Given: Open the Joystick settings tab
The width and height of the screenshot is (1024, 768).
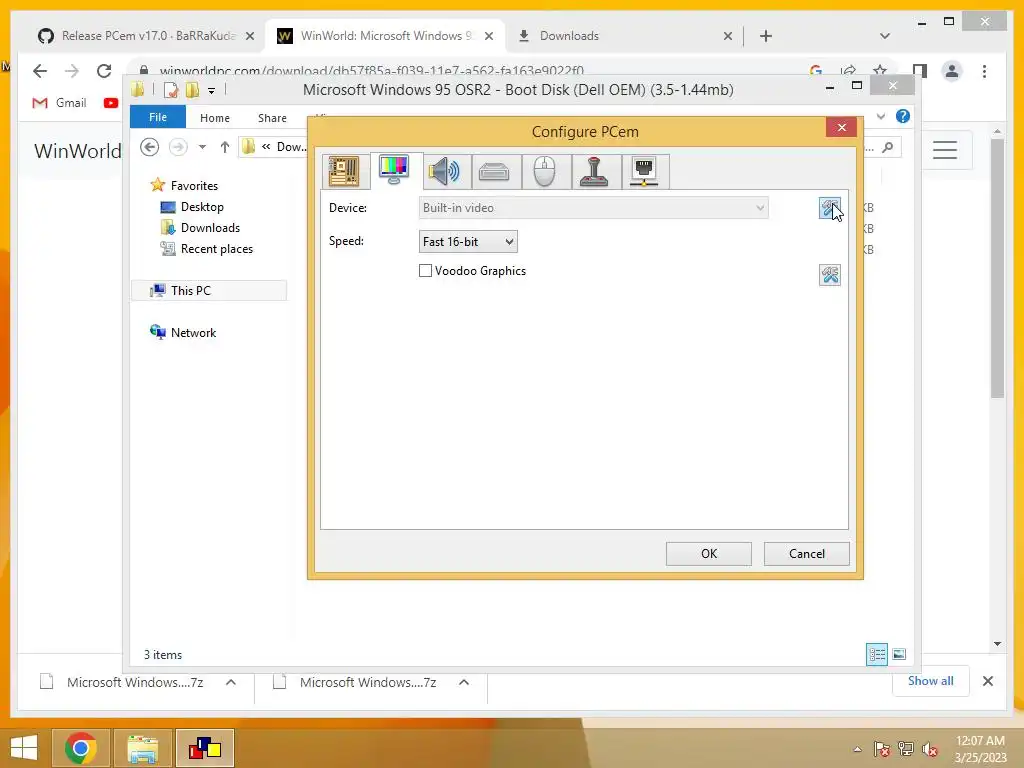Looking at the screenshot, I should tap(595, 172).
